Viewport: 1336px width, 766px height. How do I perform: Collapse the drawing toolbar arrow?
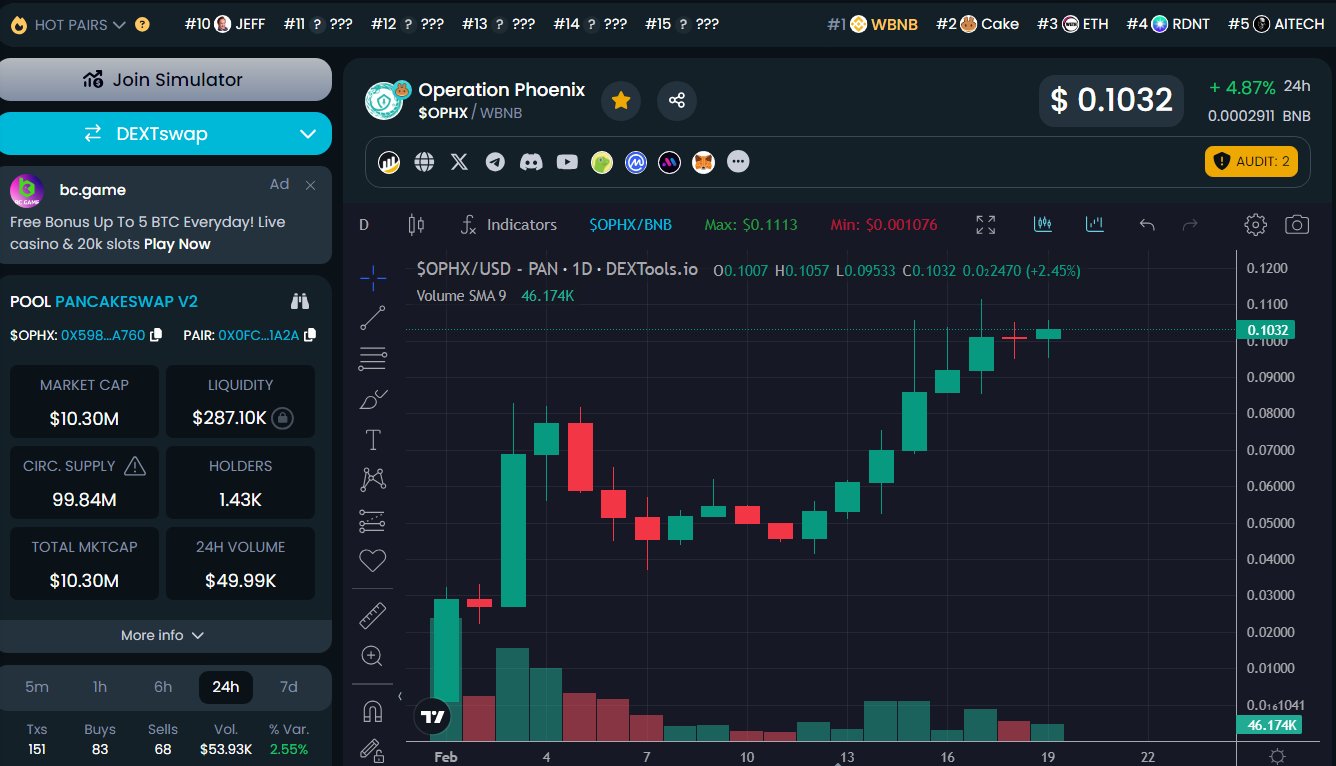pyautogui.click(x=400, y=696)
